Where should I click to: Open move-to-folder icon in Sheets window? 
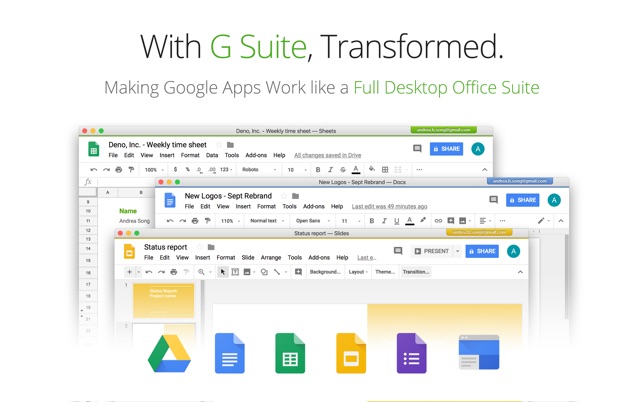[230, 145]
